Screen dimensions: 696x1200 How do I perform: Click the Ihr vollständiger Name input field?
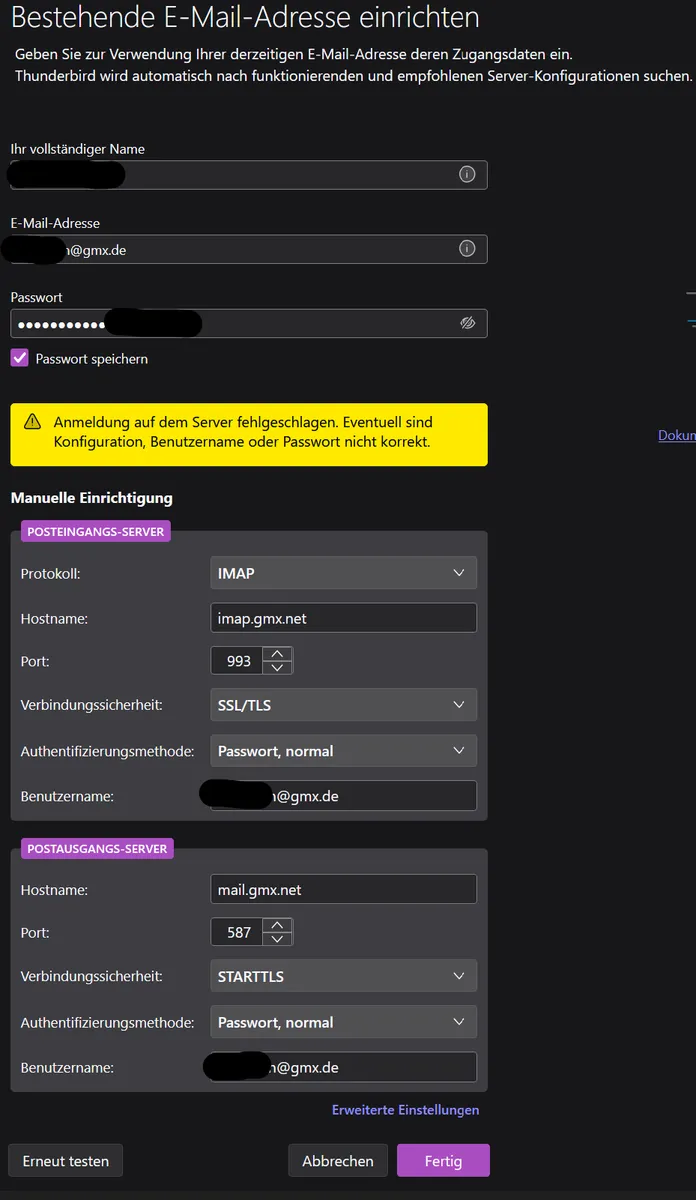(249, 174)
